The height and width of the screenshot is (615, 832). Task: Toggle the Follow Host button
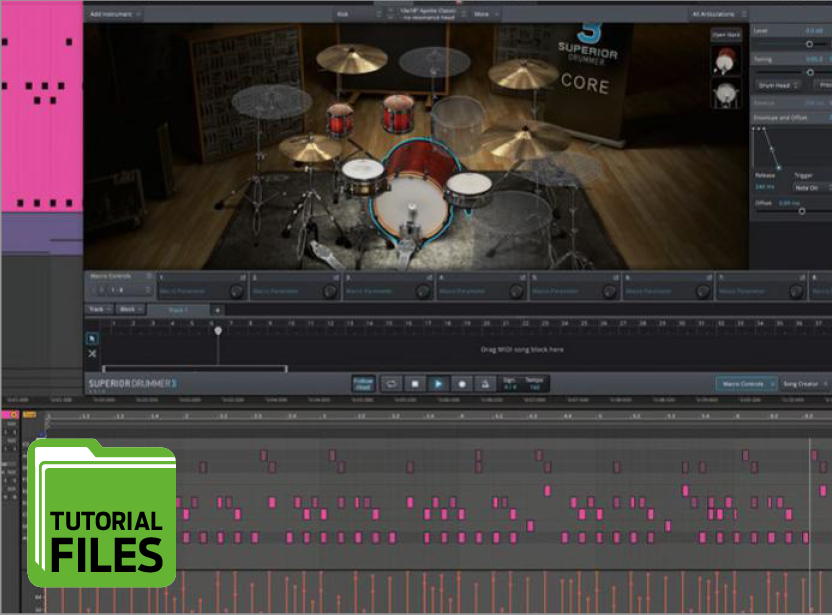click(x=364, y=384)
